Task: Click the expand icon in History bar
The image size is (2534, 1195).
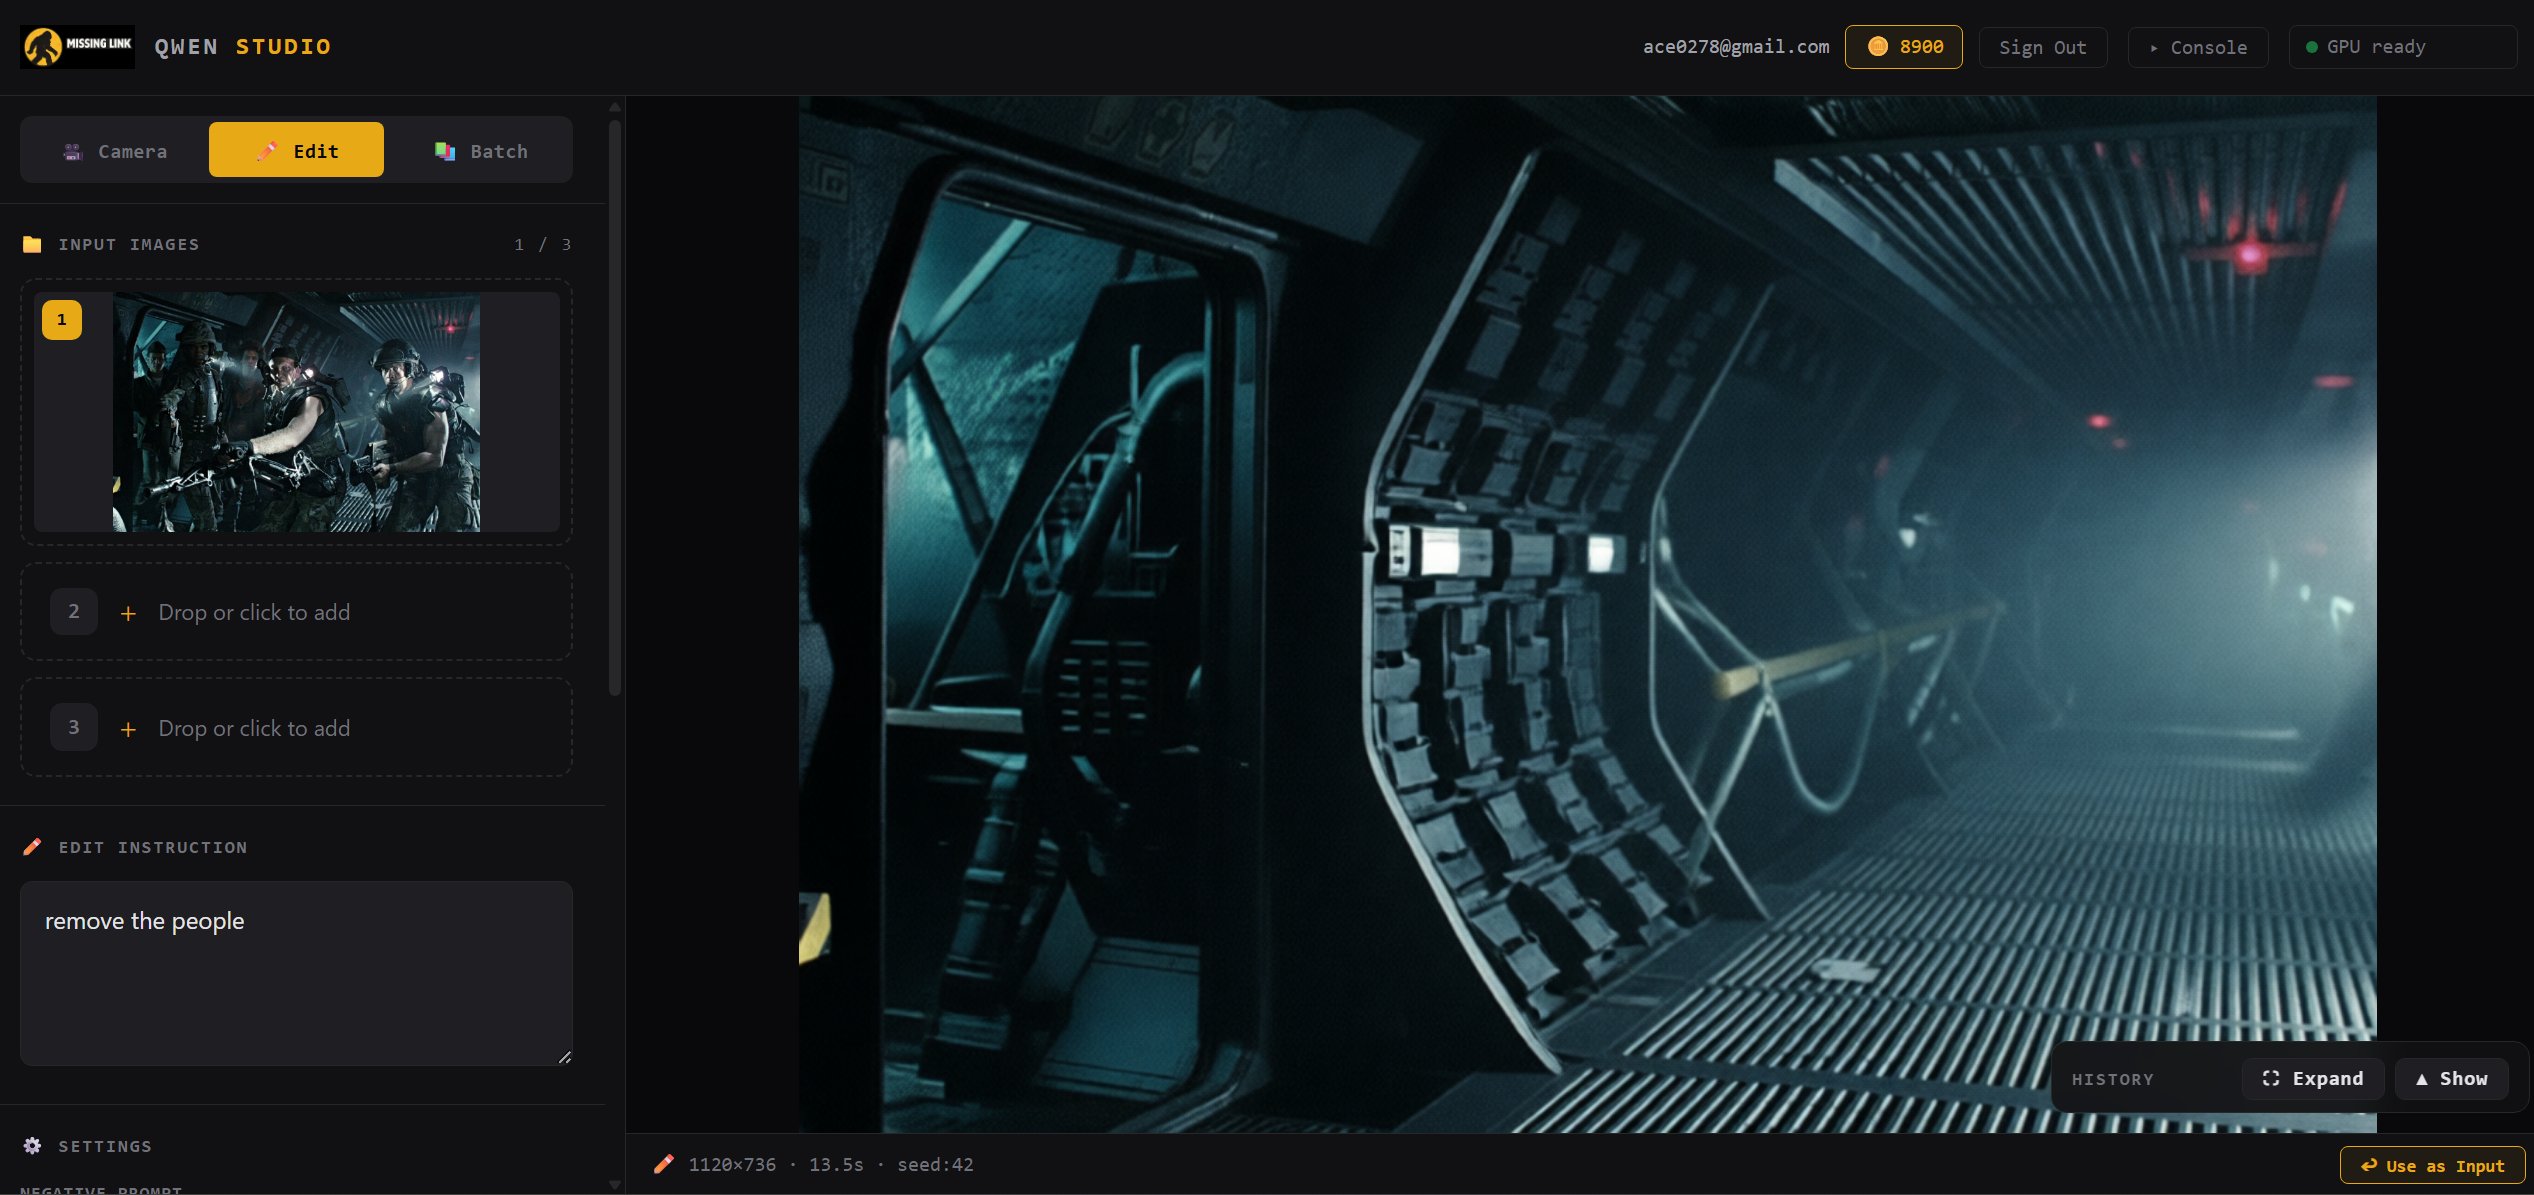Action: pos(2271,1078)
